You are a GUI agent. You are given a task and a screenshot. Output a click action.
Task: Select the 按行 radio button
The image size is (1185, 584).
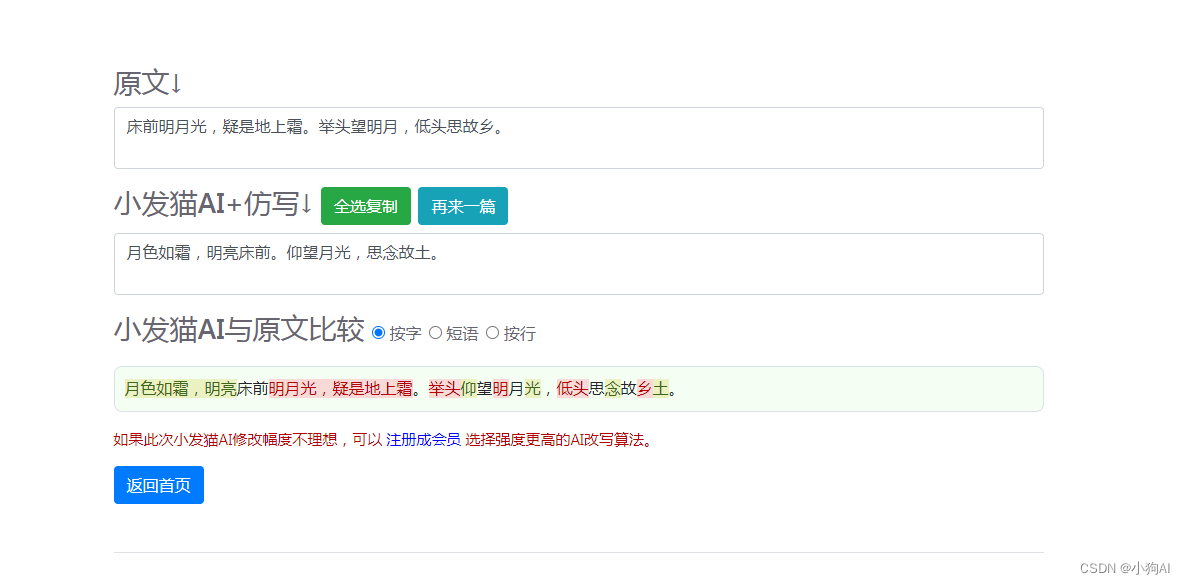(493, 332)
